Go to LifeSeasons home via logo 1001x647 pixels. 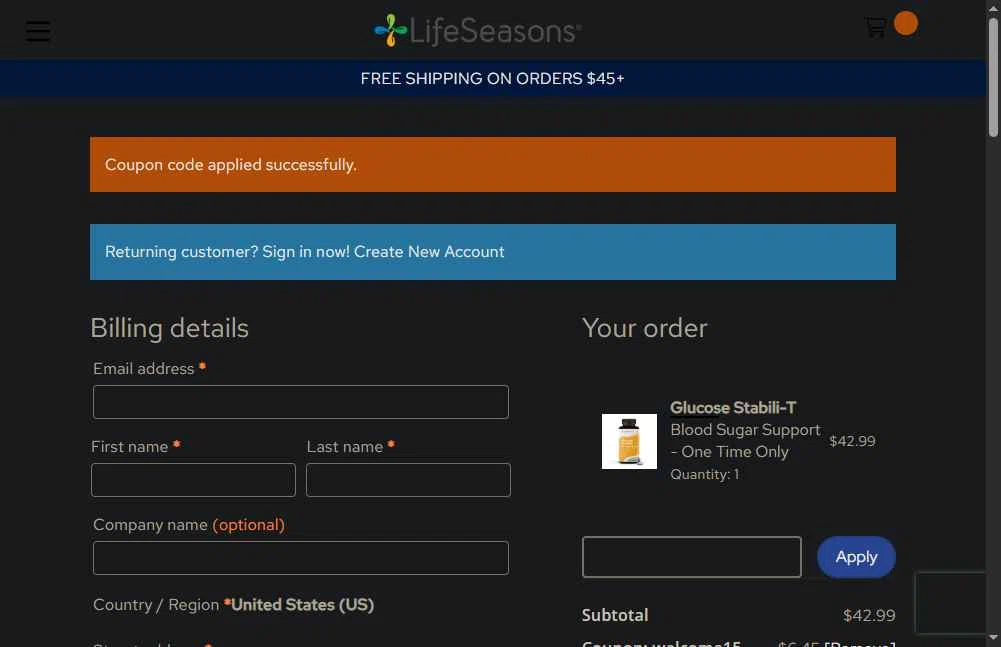tap(478, 31)
